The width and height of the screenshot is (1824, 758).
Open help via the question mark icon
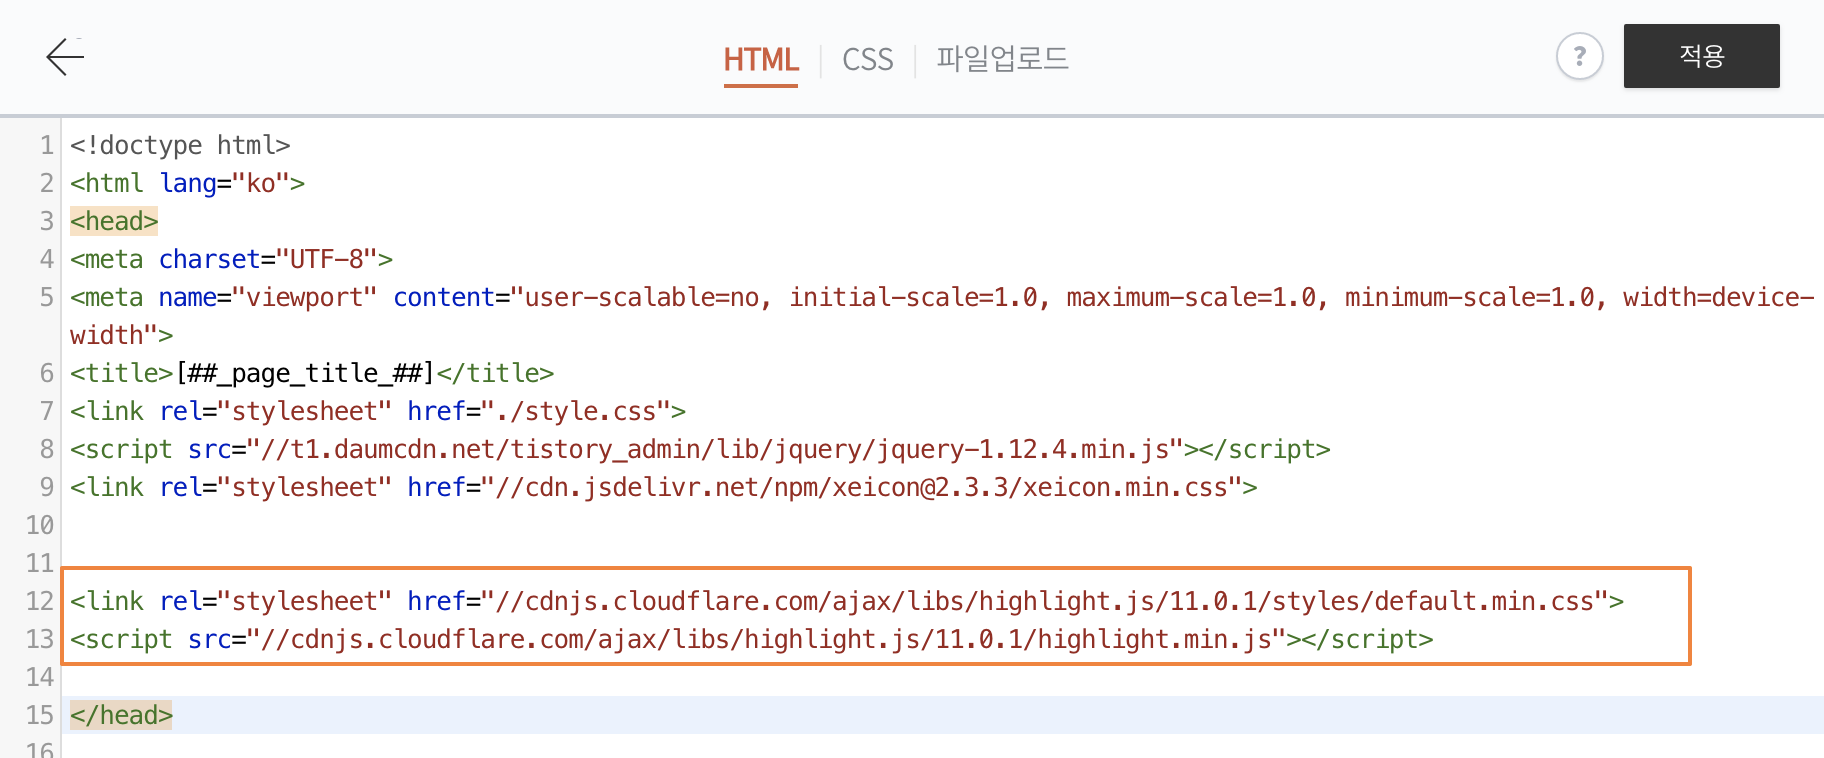1579,56
